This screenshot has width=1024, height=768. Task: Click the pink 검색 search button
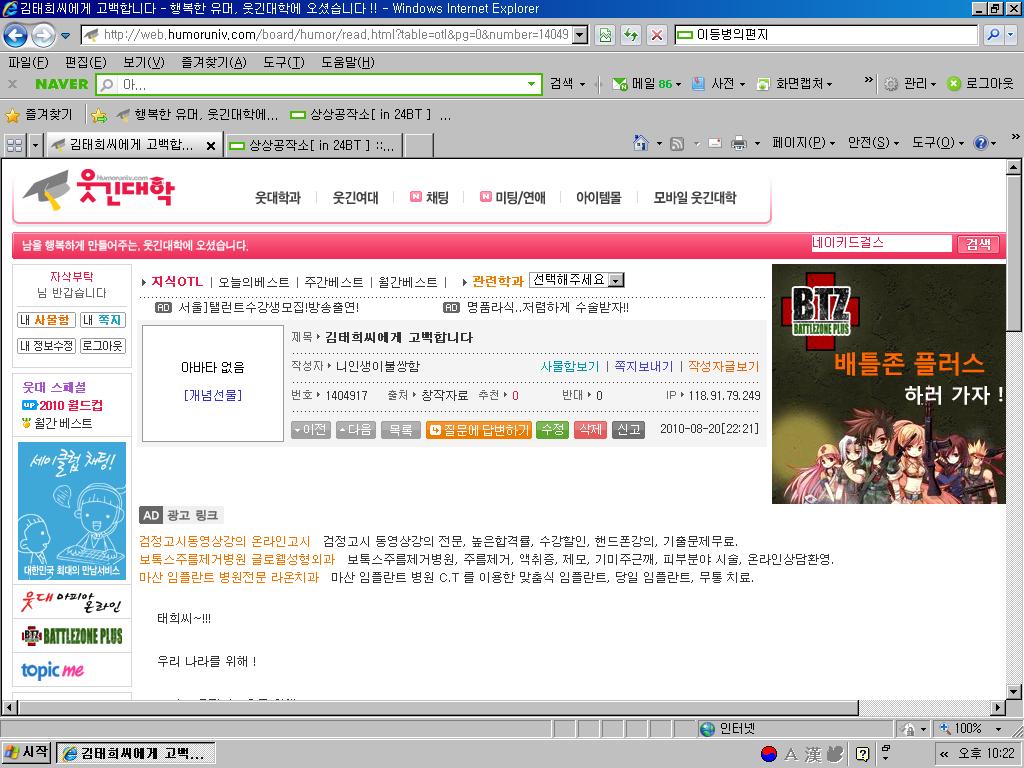(x=978, y=244)
